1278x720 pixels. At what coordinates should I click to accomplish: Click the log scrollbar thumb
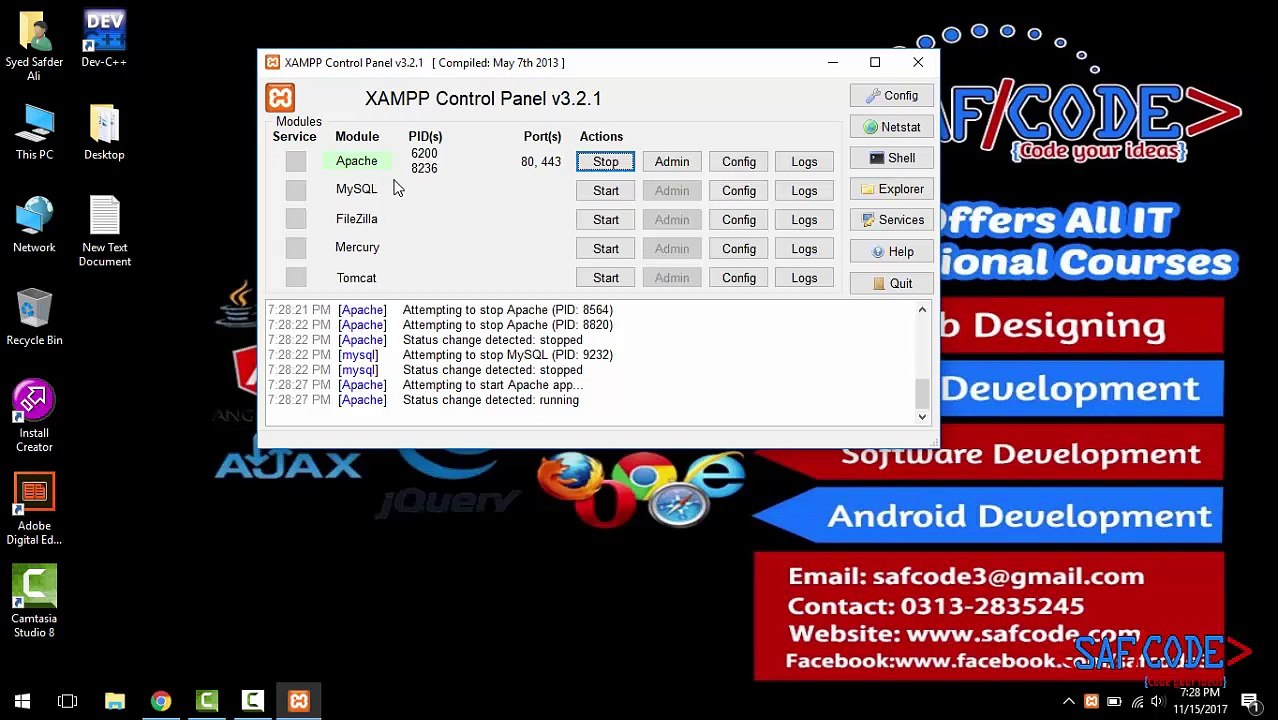click(922, 393)
